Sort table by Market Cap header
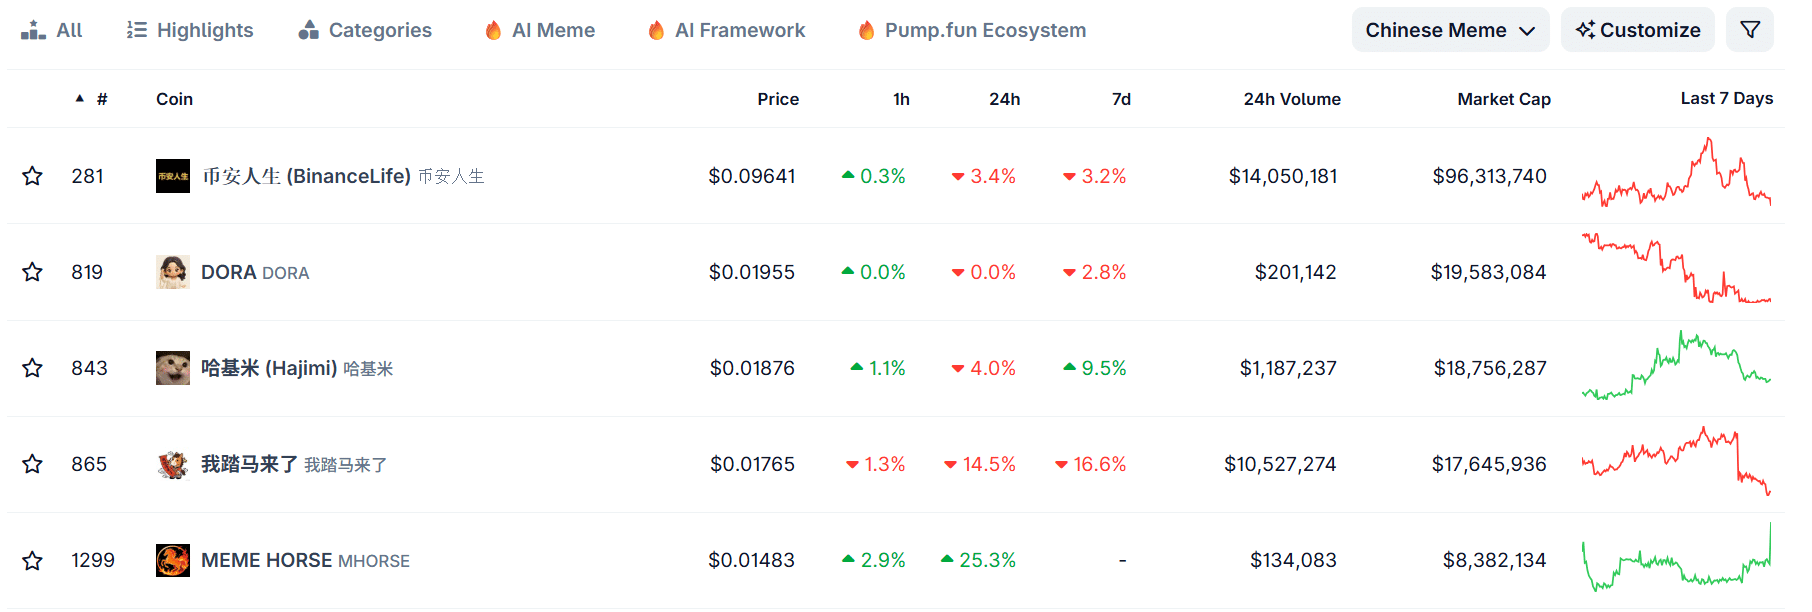The height and width of the screenshot is (612, 1812). [x=1503, y=99]
